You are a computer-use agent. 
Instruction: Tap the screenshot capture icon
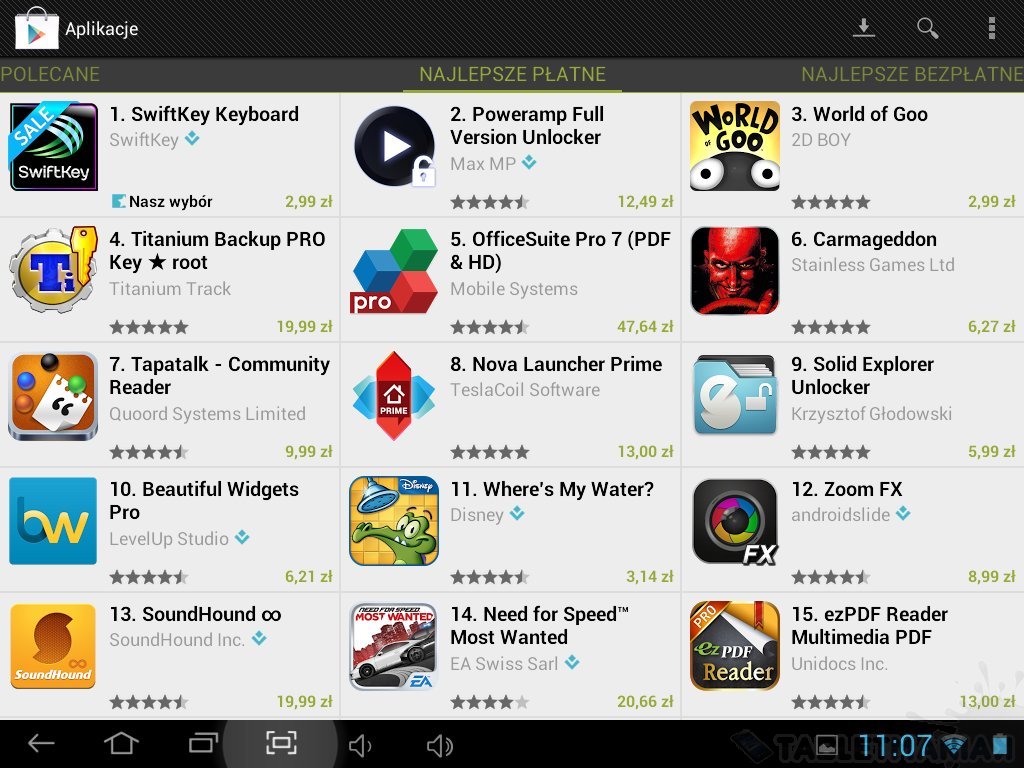281,743
